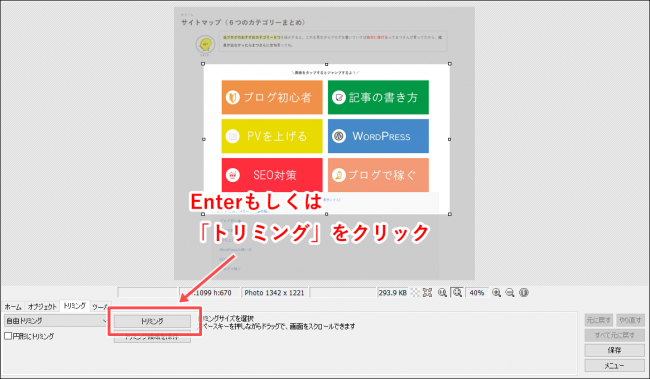Image resolution: width=650 pixels, height=379 pixels.
Task: Click the save-cropped-area button below トリミング
Action: [x=152, y=337]
